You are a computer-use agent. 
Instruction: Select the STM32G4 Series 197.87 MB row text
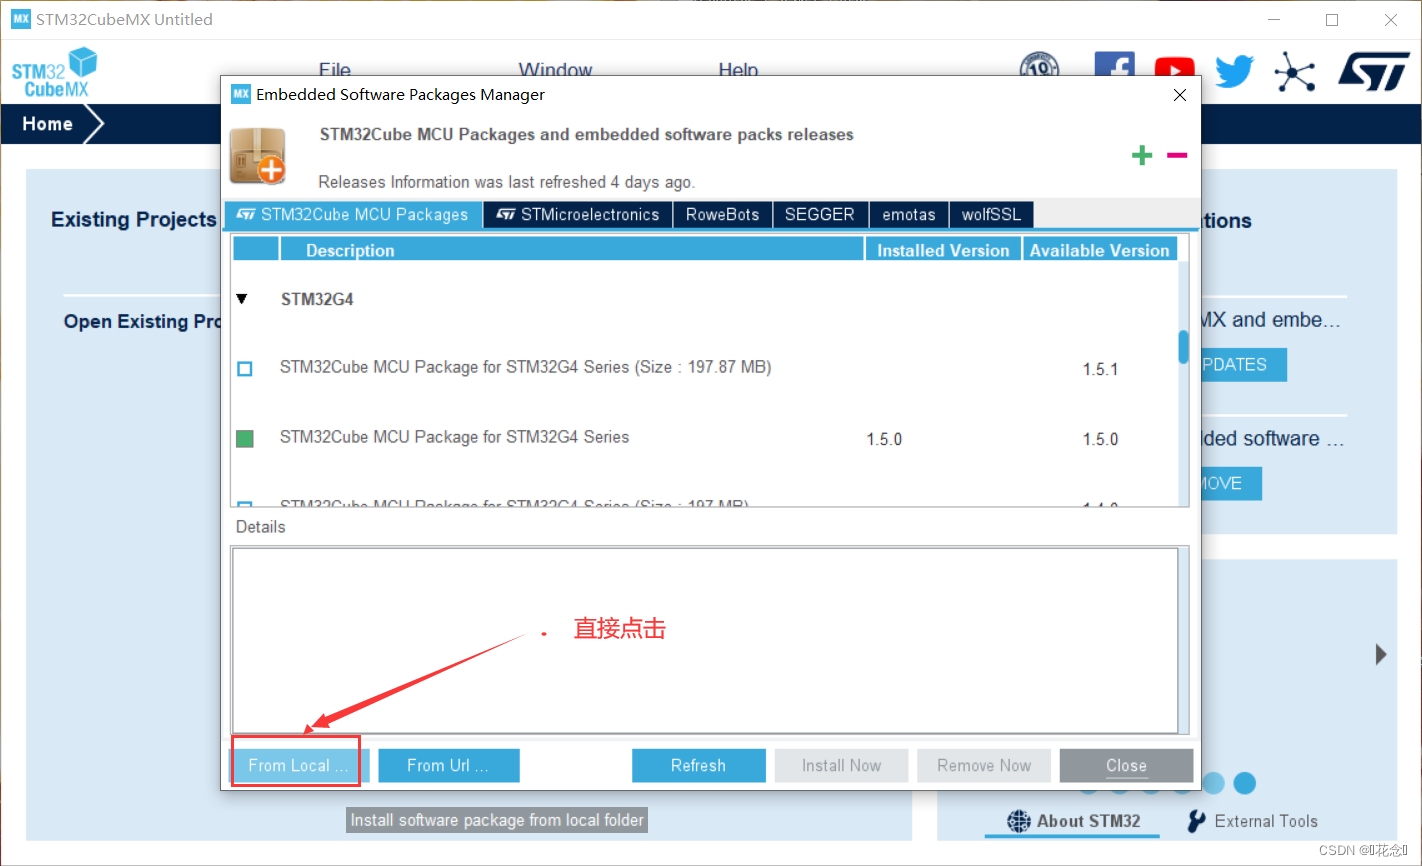(x=526, y=367)
